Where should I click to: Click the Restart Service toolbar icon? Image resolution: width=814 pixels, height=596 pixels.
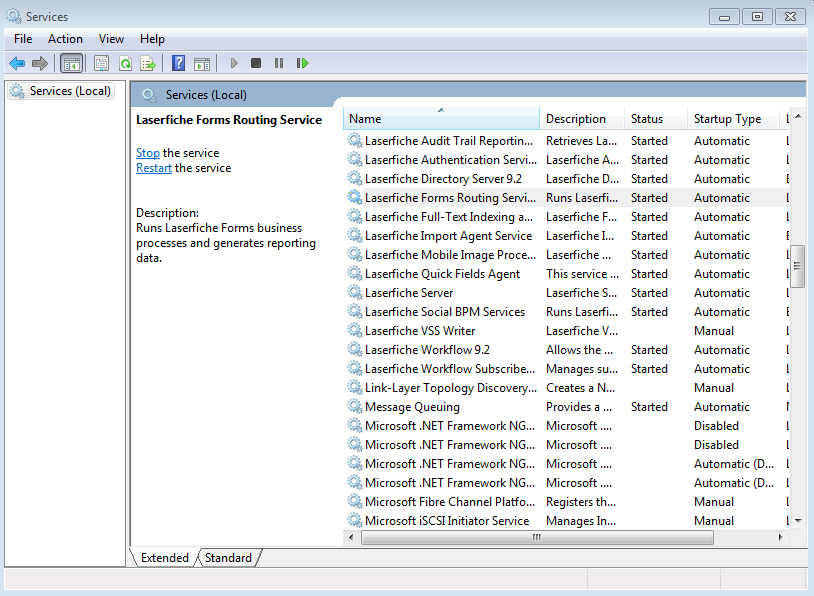pyautogui.click(x=302, y=63)
